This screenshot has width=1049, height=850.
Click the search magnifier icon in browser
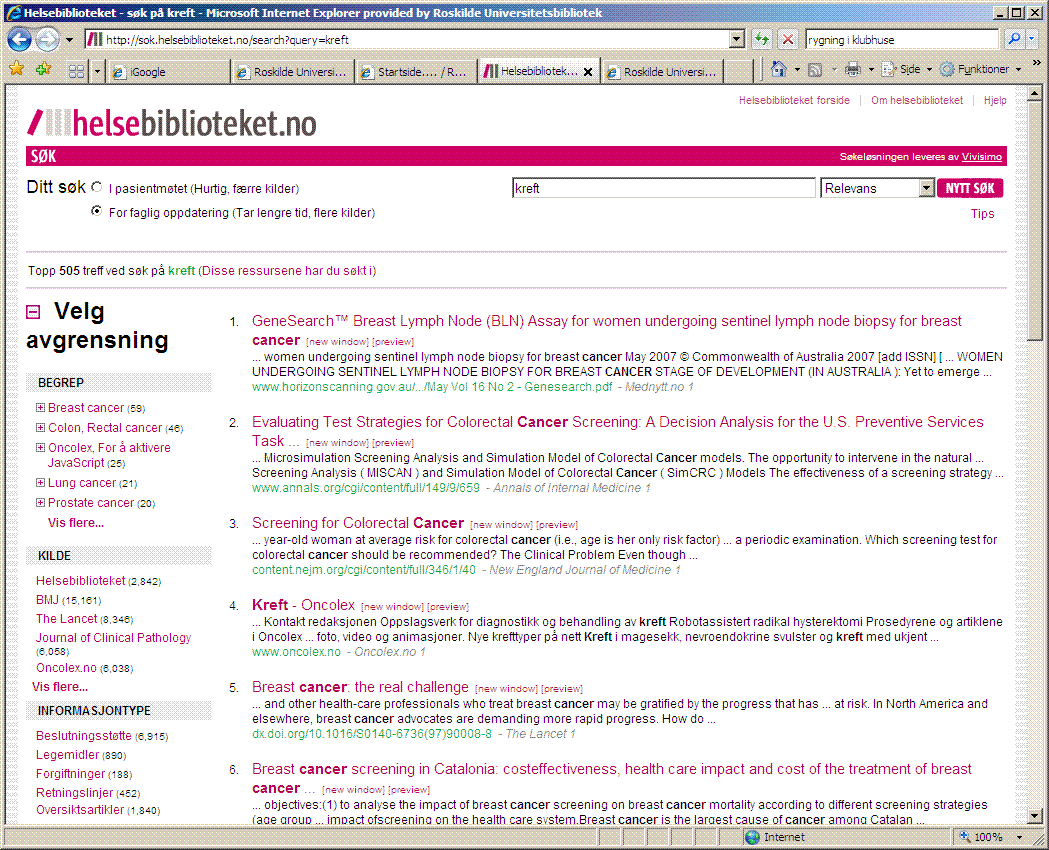pos(1014,40)
